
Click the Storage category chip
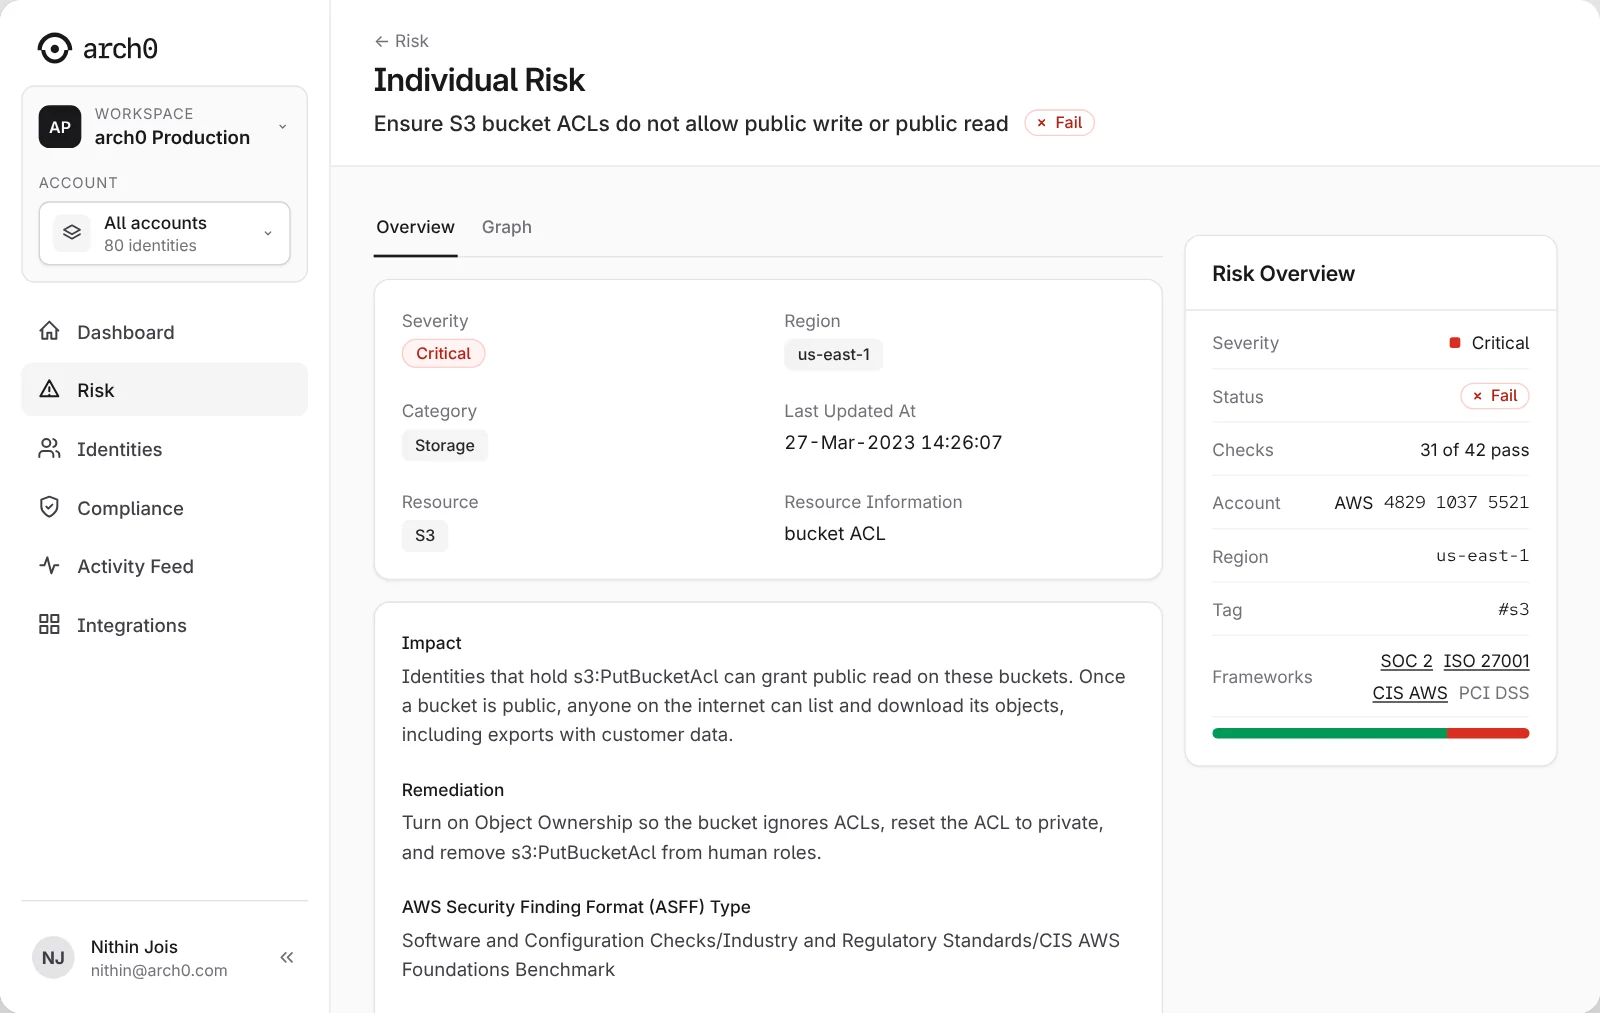click(x=445, y=445)
